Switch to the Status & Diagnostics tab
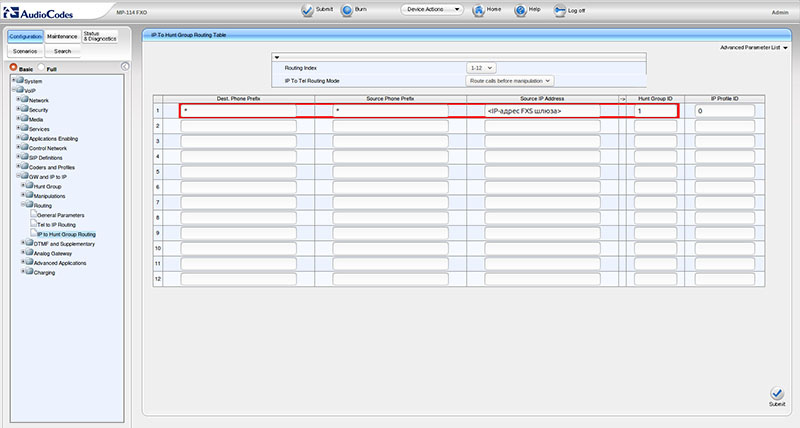800x428 pixels. click(100, 37)
